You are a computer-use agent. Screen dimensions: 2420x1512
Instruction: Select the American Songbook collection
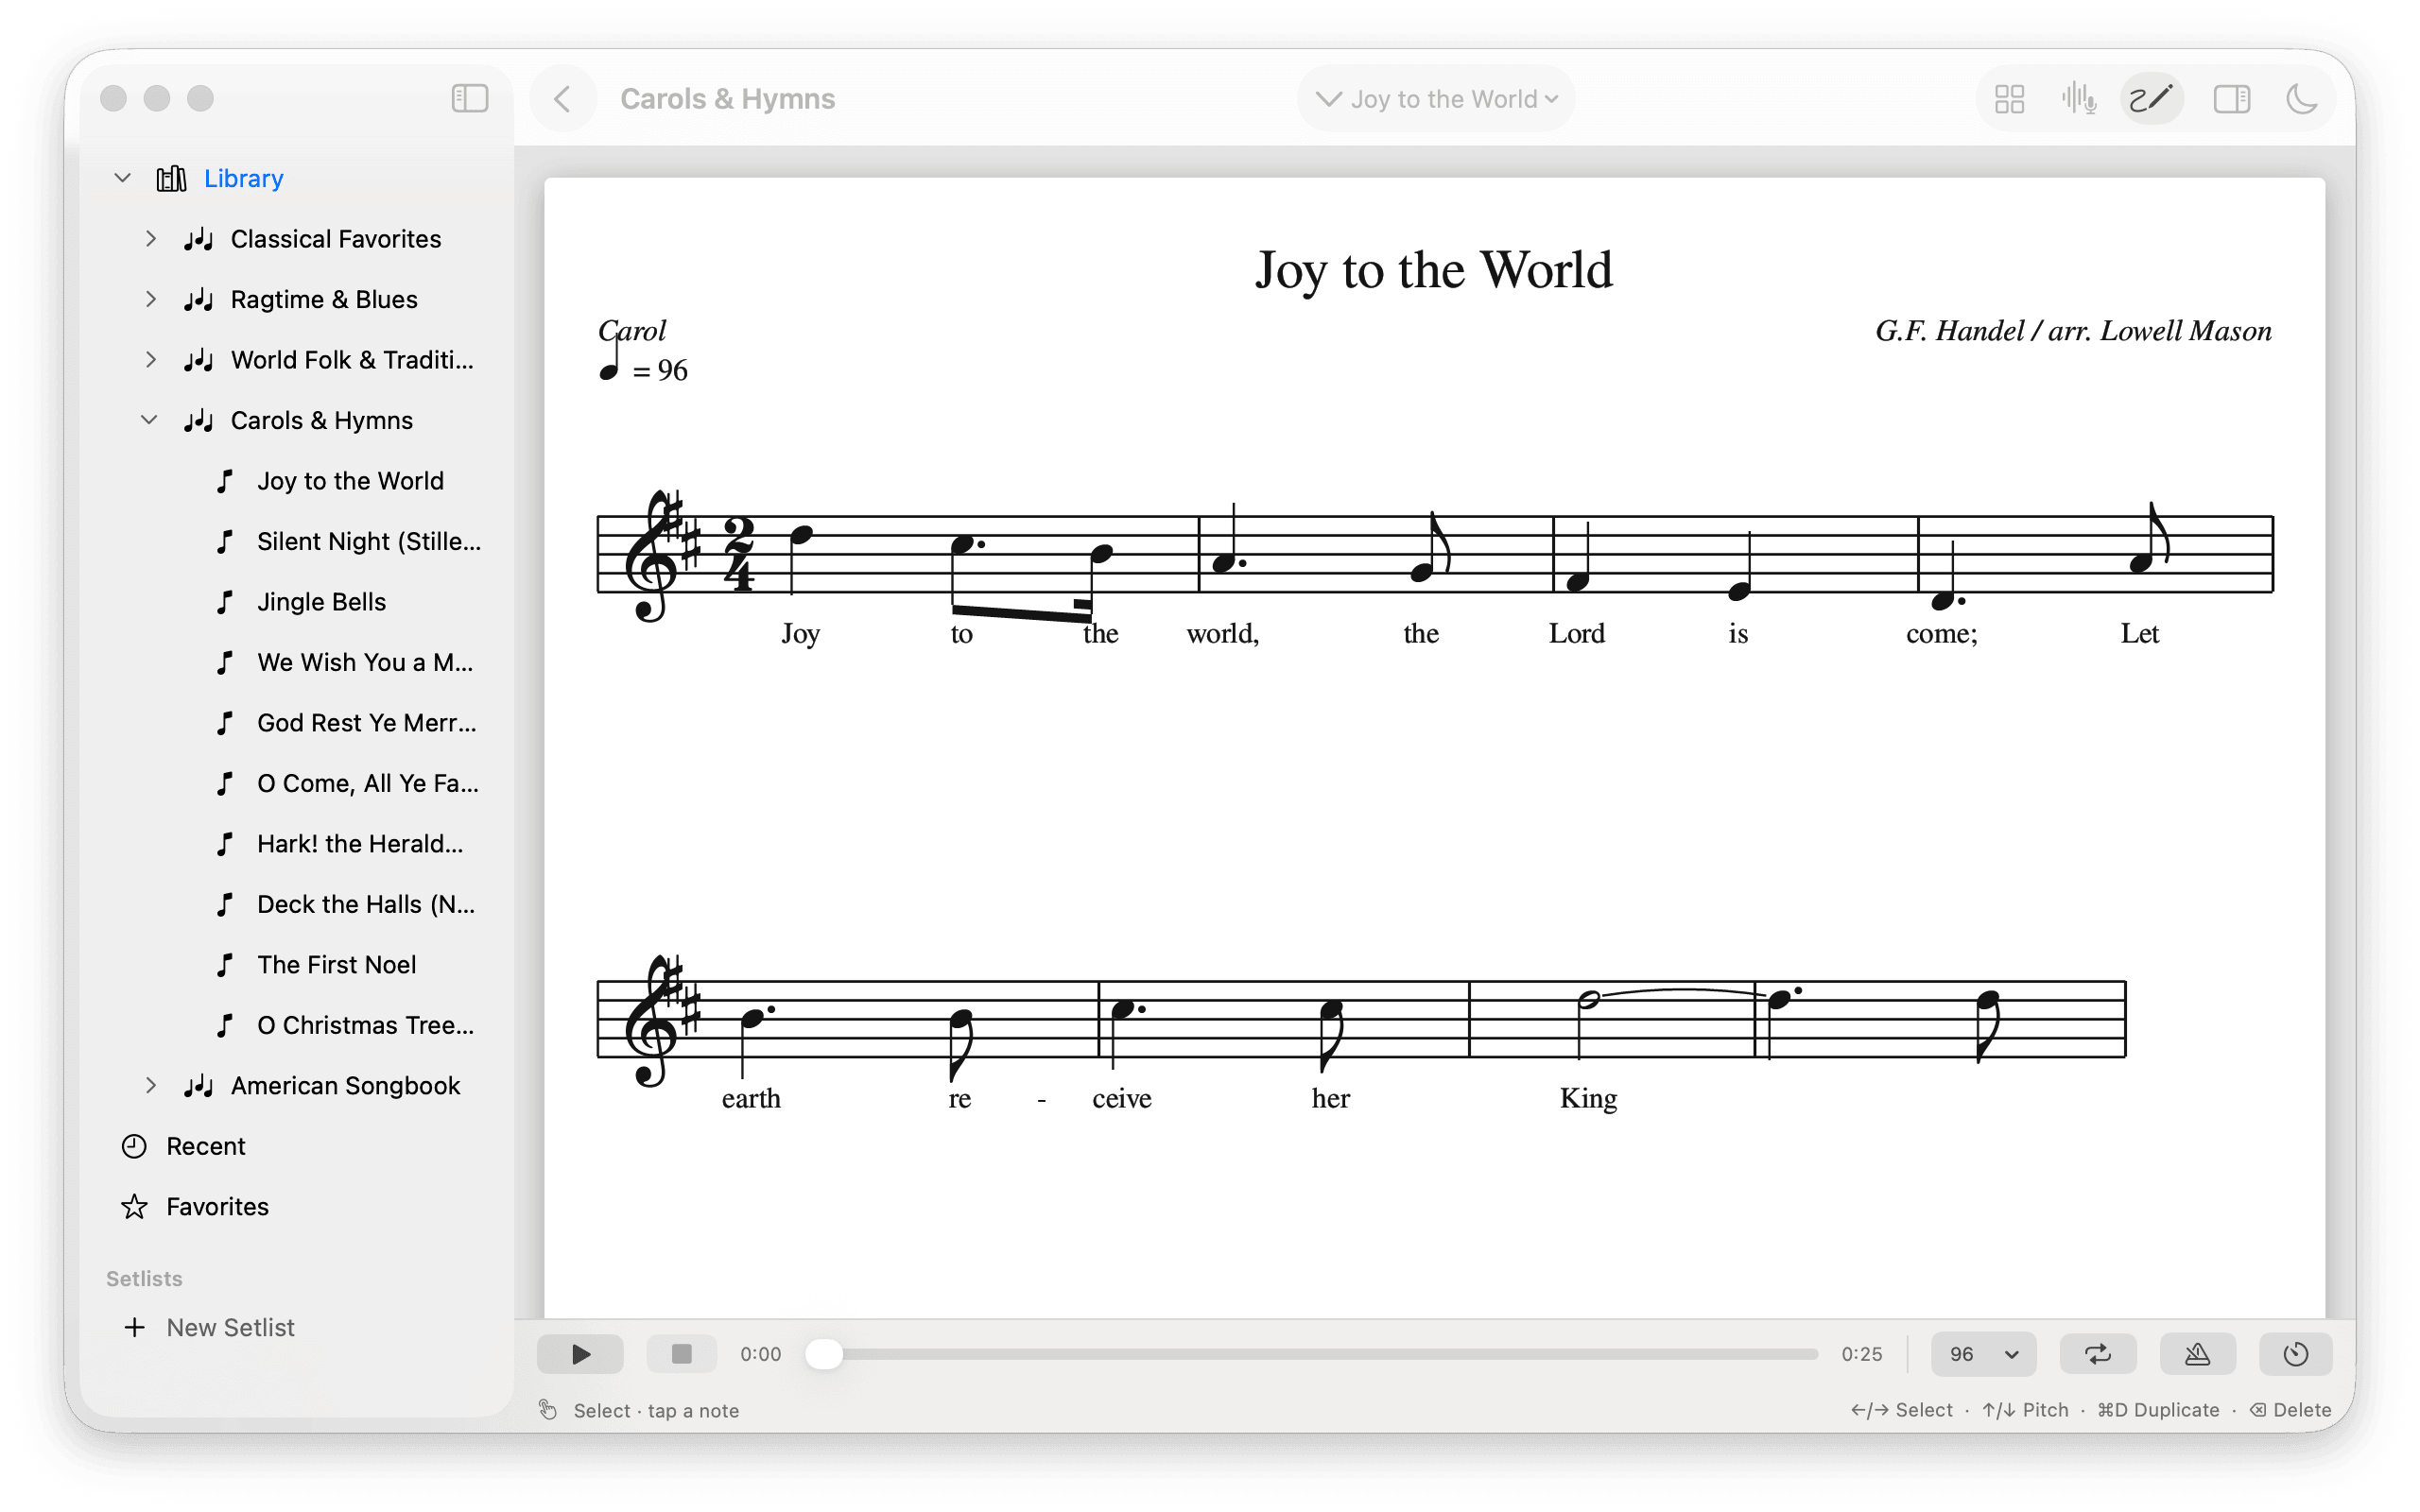(345, 1085)
